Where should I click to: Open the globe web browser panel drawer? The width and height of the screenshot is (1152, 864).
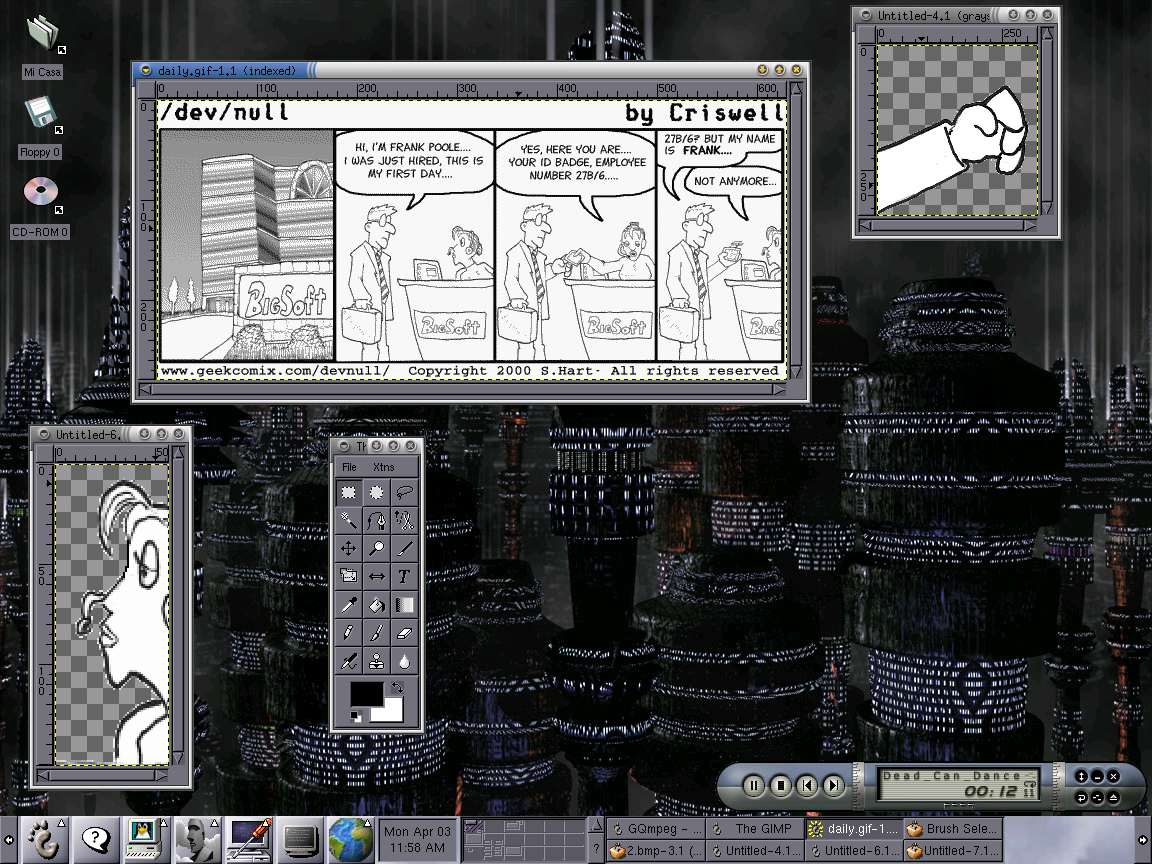tap(350, 840)
